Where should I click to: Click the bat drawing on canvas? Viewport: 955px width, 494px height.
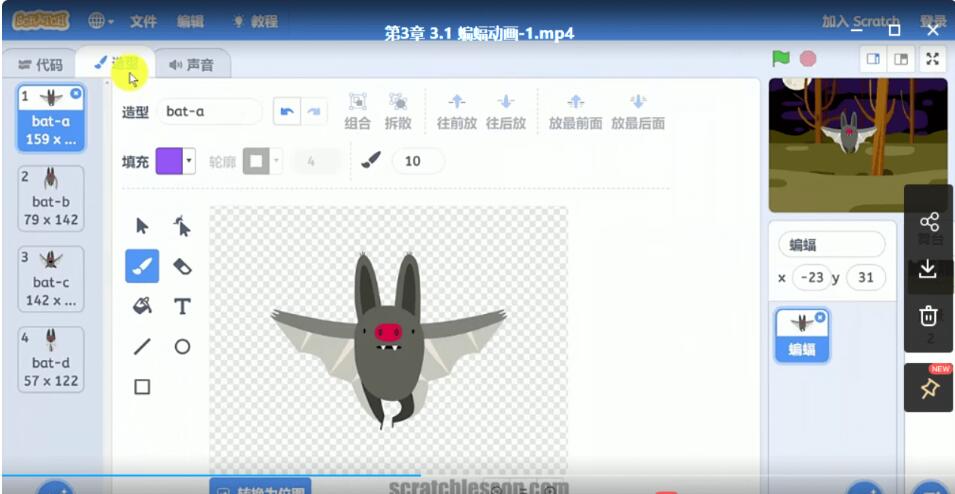click(389, 340)
